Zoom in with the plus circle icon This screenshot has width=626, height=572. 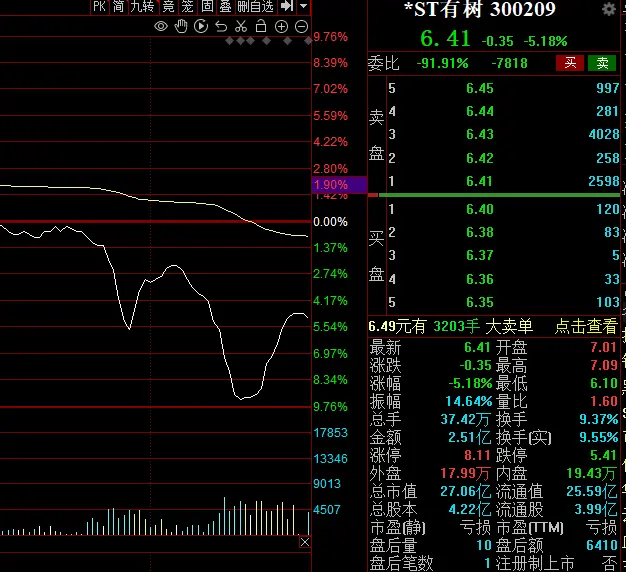[281, 27]
